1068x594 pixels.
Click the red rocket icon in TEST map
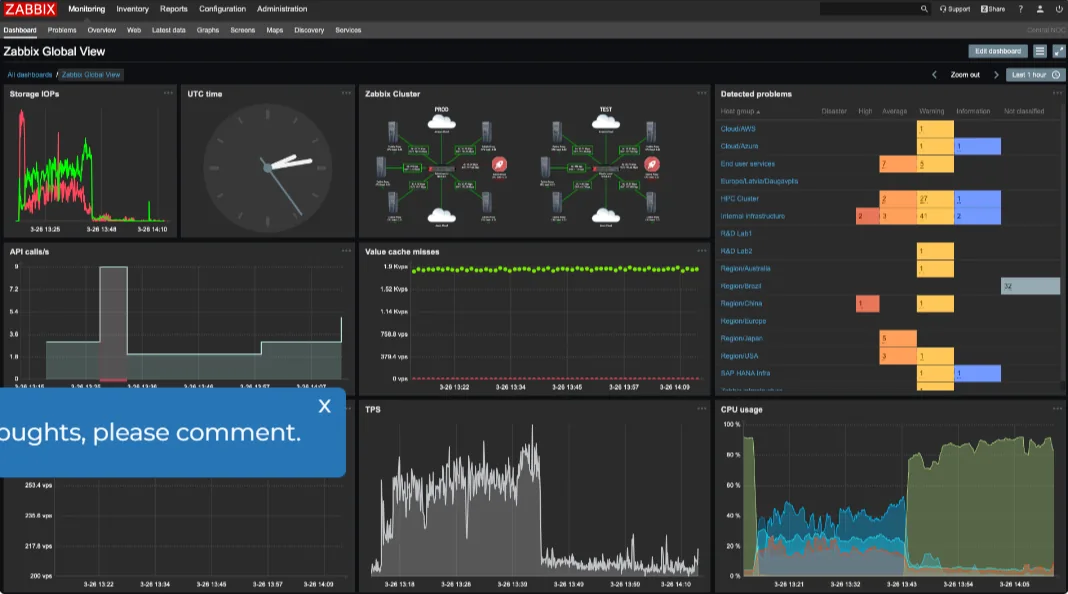point(652,164)
